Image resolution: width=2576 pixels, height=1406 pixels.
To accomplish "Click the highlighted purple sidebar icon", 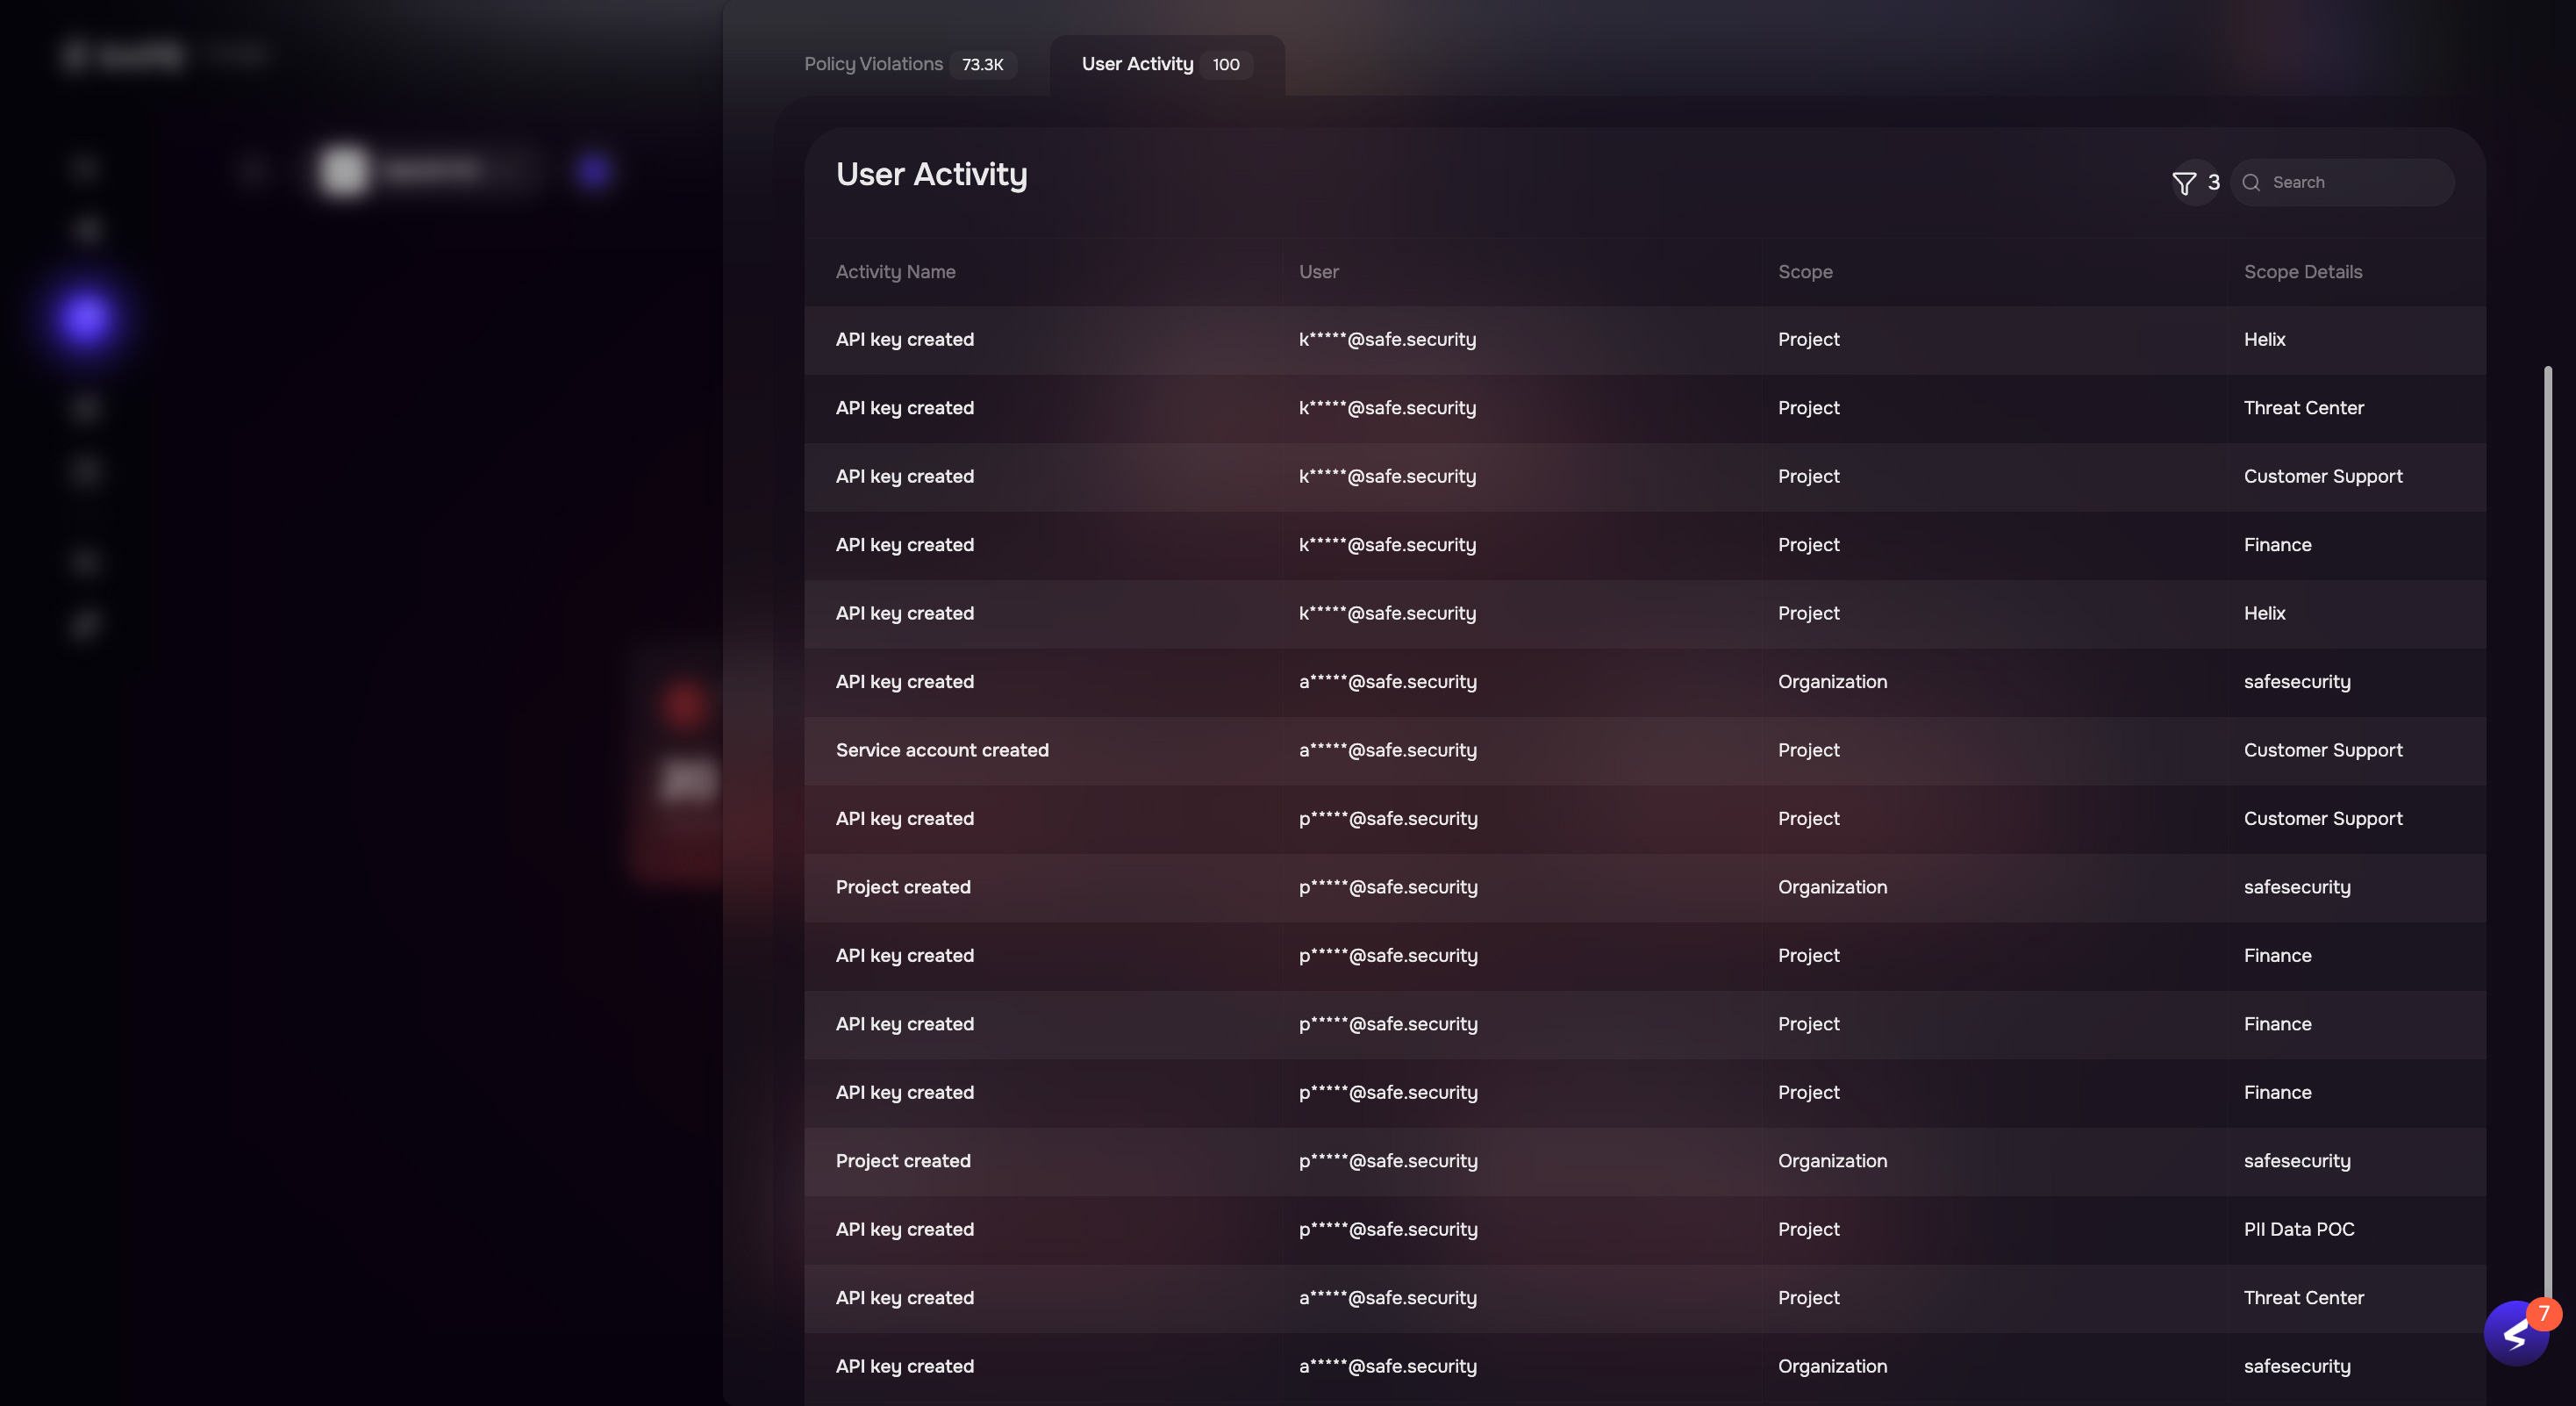I will (85, 319).
